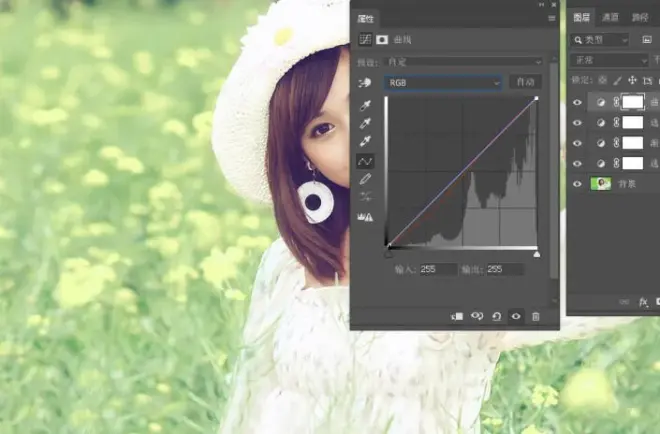Switch to the 路径 Paths tab
The width and height of the screenshot is (660, 434).
click(x=639, y=17)
